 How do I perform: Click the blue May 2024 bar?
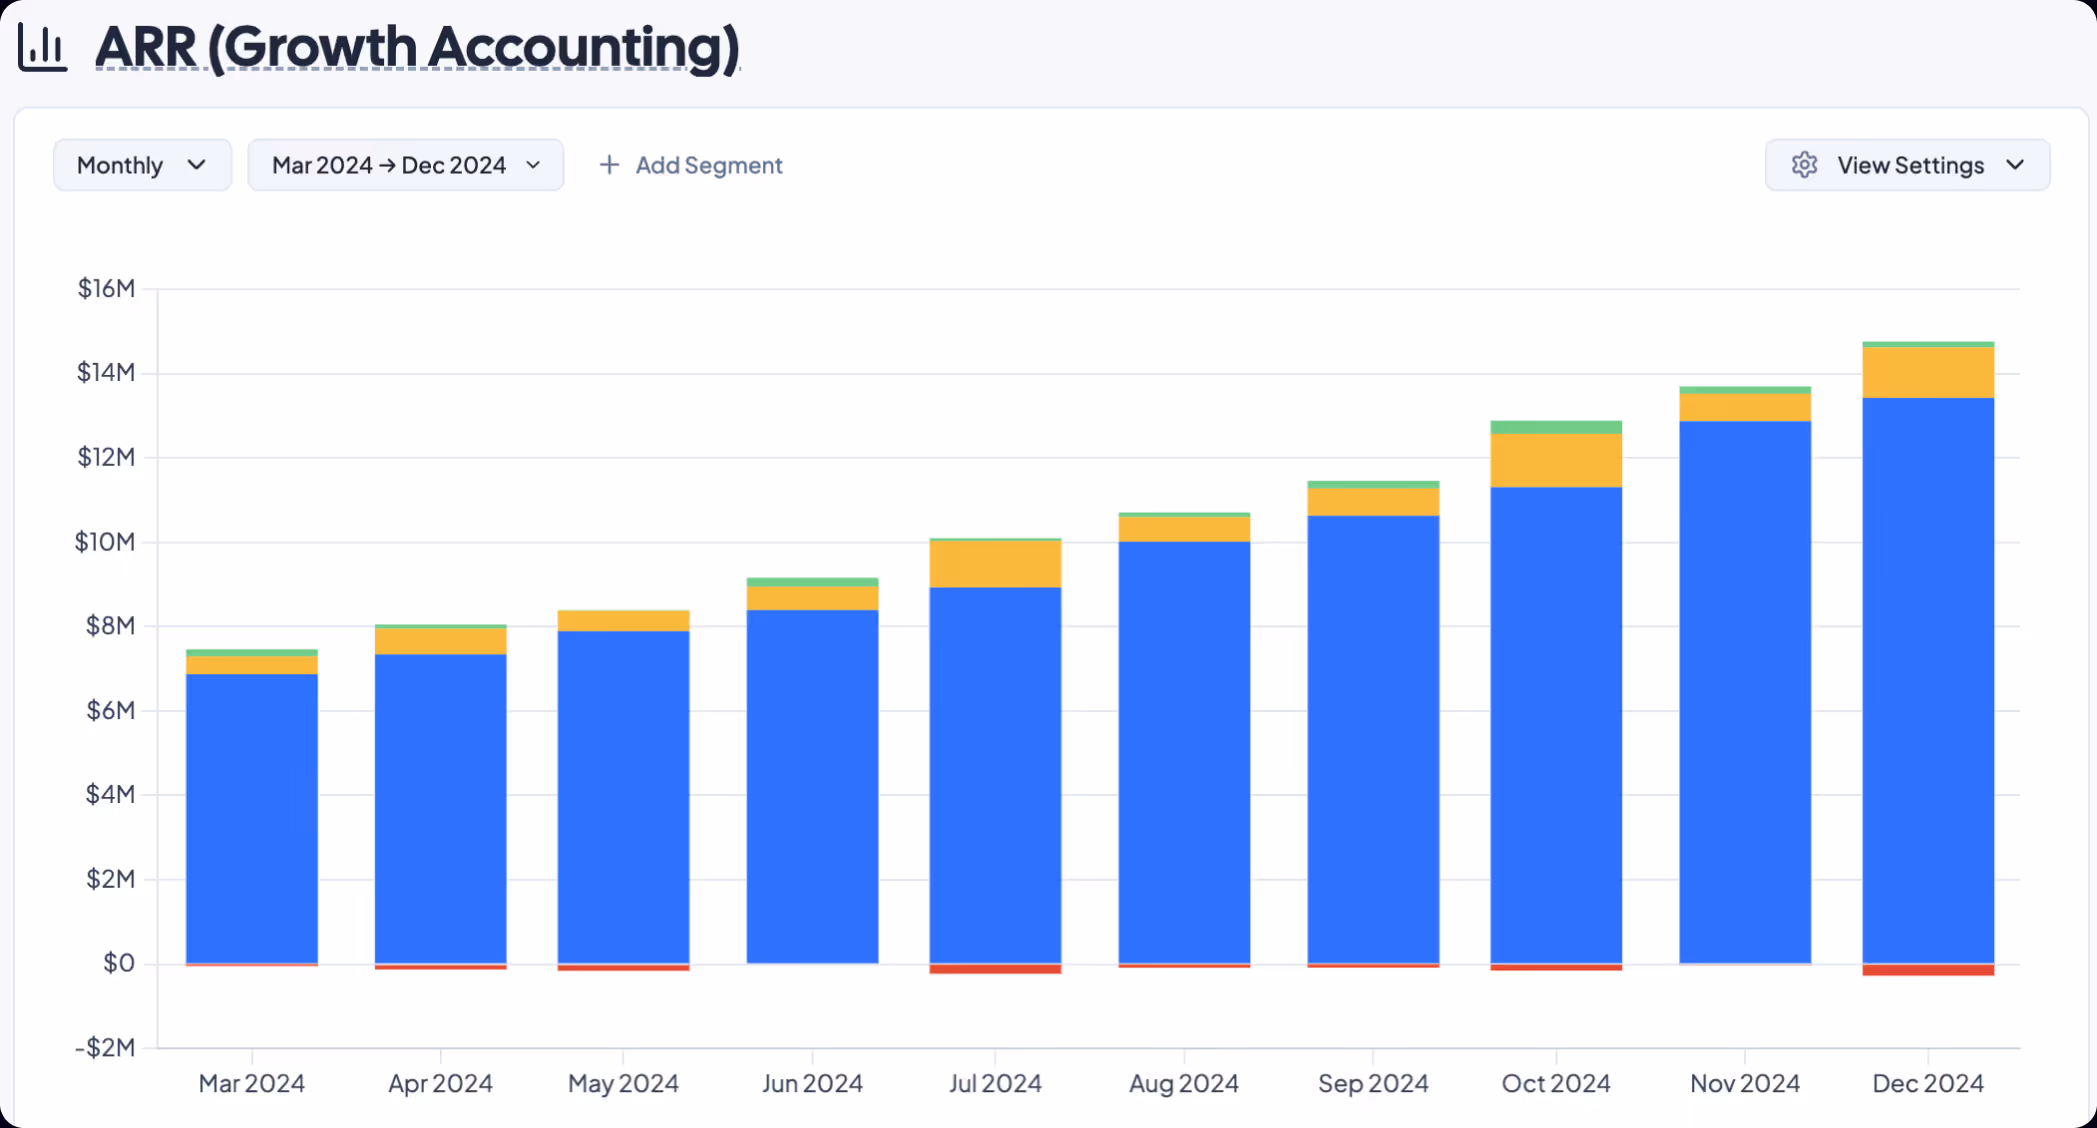coord(623,796)
